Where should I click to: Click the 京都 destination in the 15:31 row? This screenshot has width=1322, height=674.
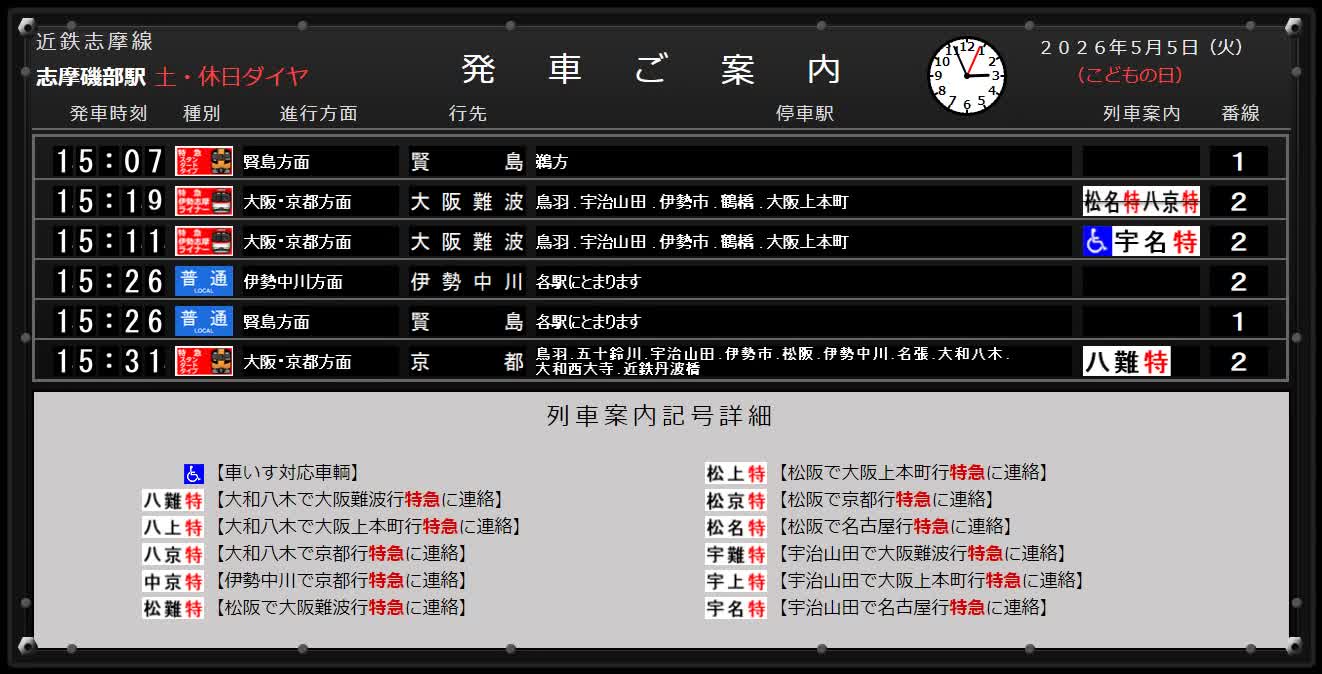coord(467,361)
